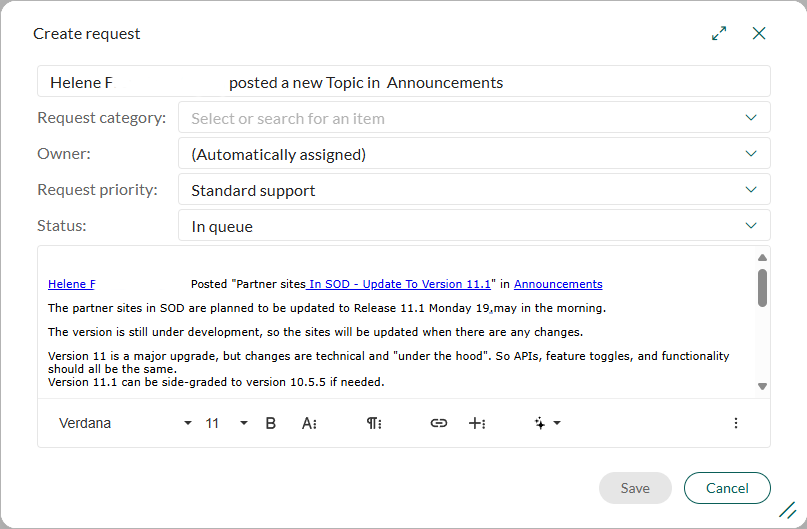Open the Request category dropdown
807x529 pixels.
tap(474, 118)
